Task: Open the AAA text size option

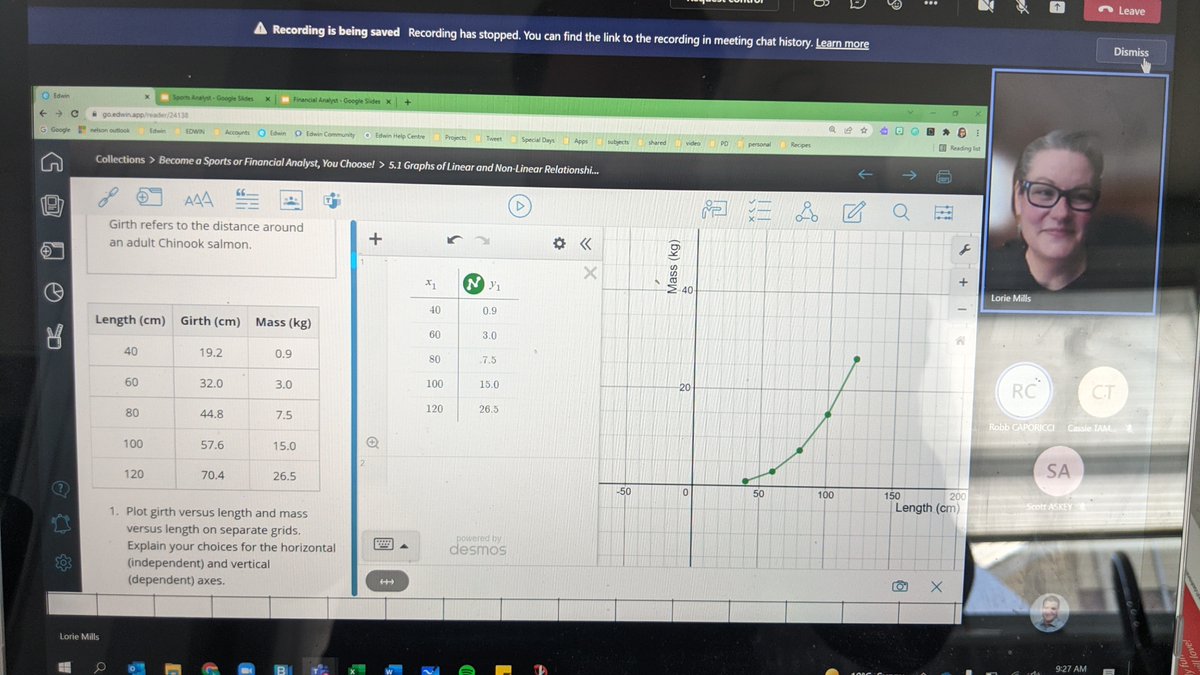Action: tap(199, 198)
